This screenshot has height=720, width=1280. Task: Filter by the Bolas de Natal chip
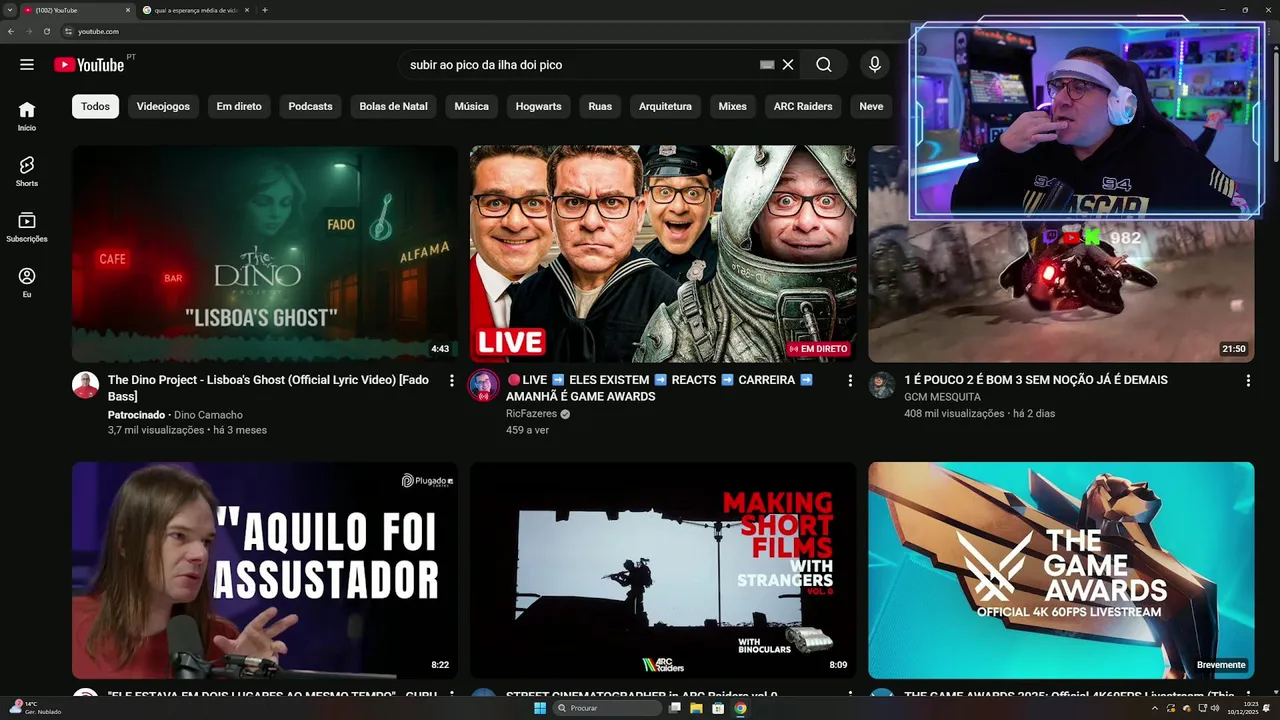[393, 106]
